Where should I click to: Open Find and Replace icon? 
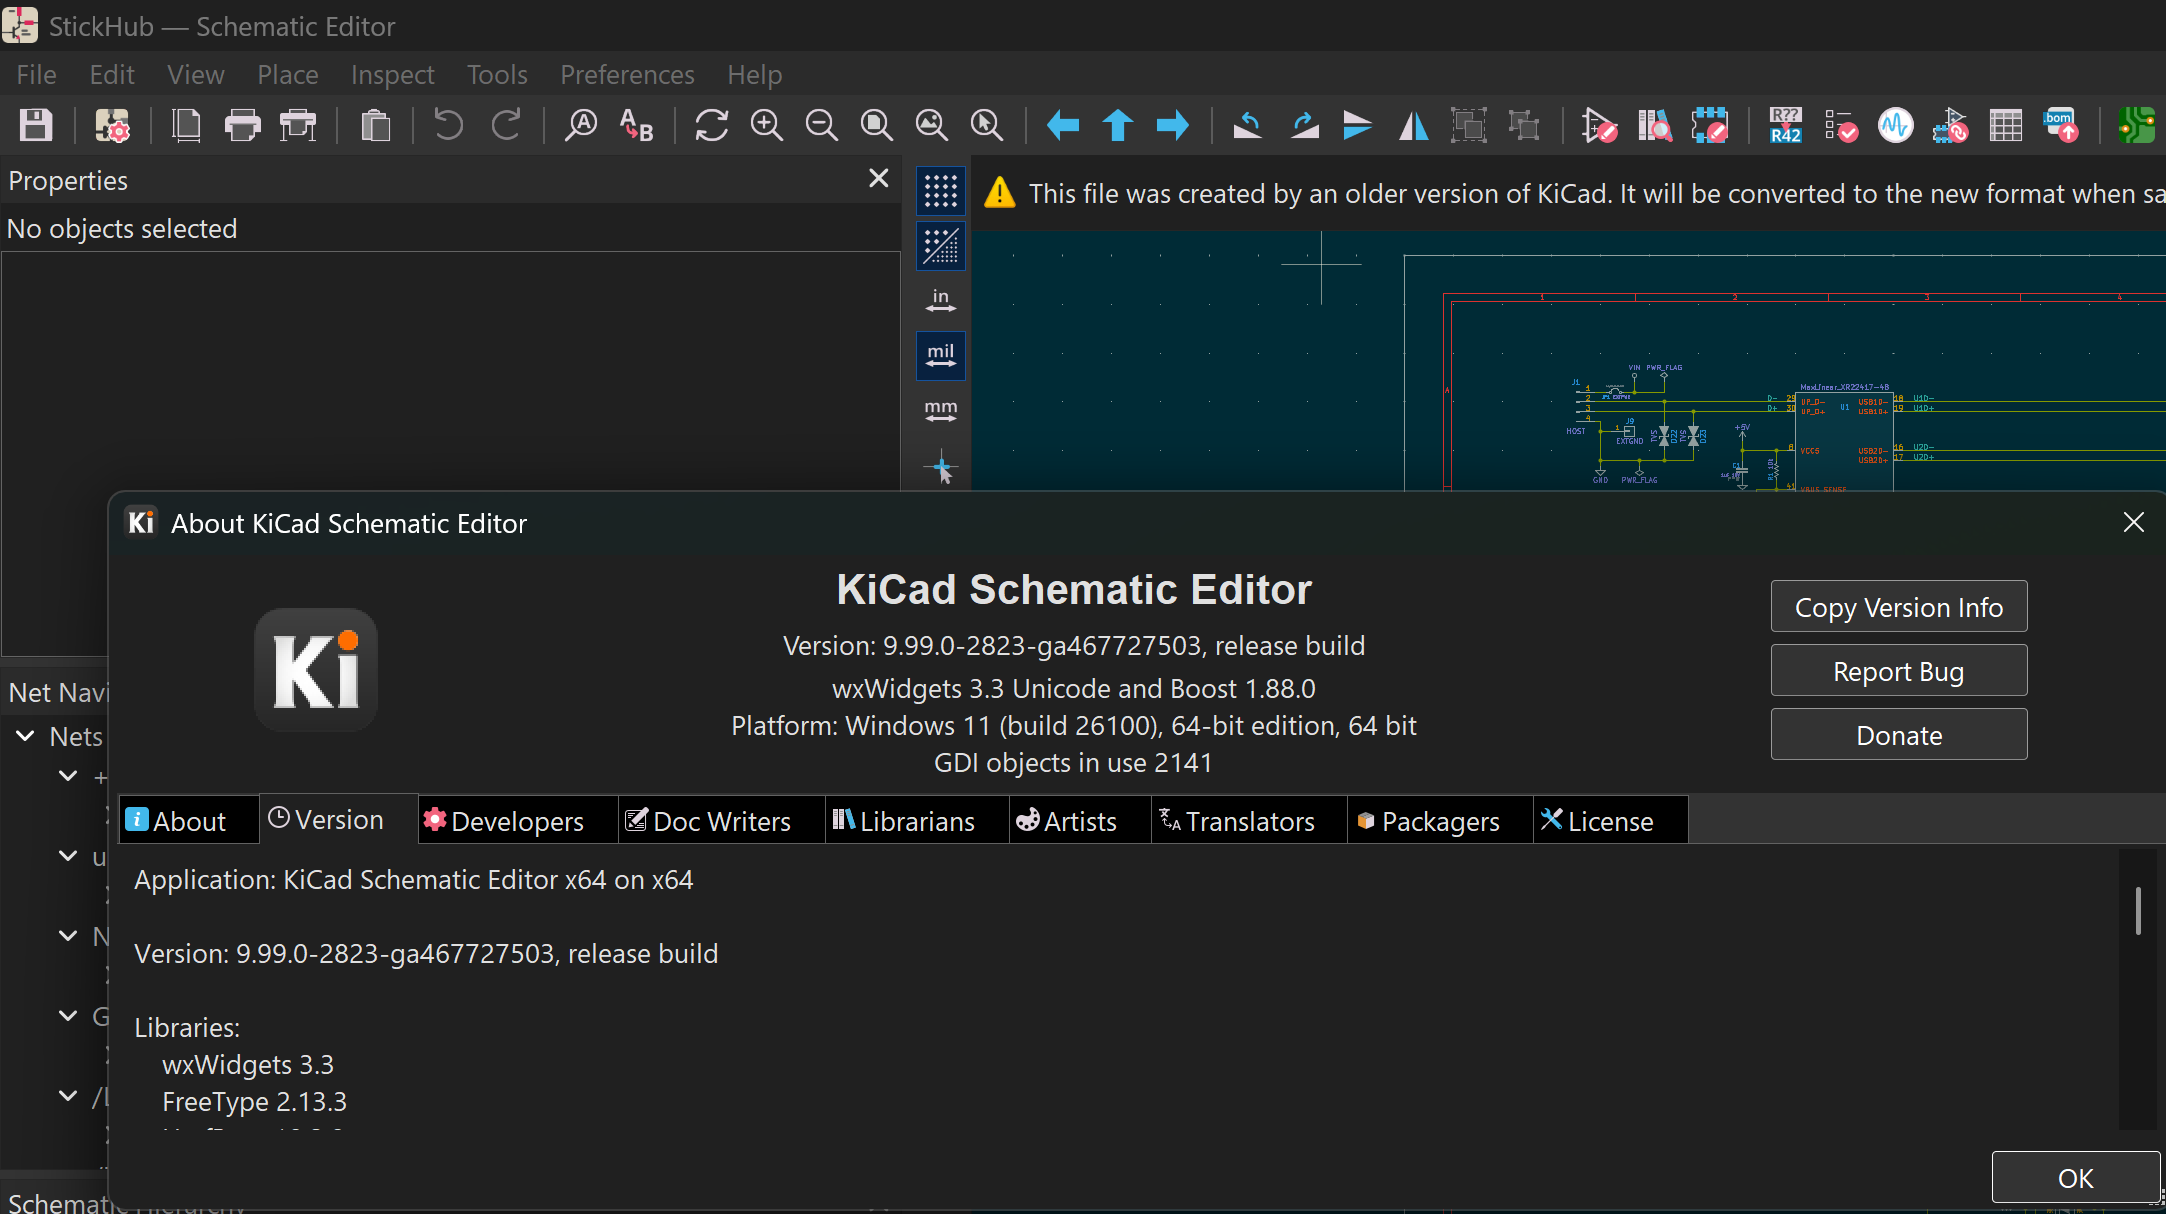pyautogui.click(x=637, y=126)
